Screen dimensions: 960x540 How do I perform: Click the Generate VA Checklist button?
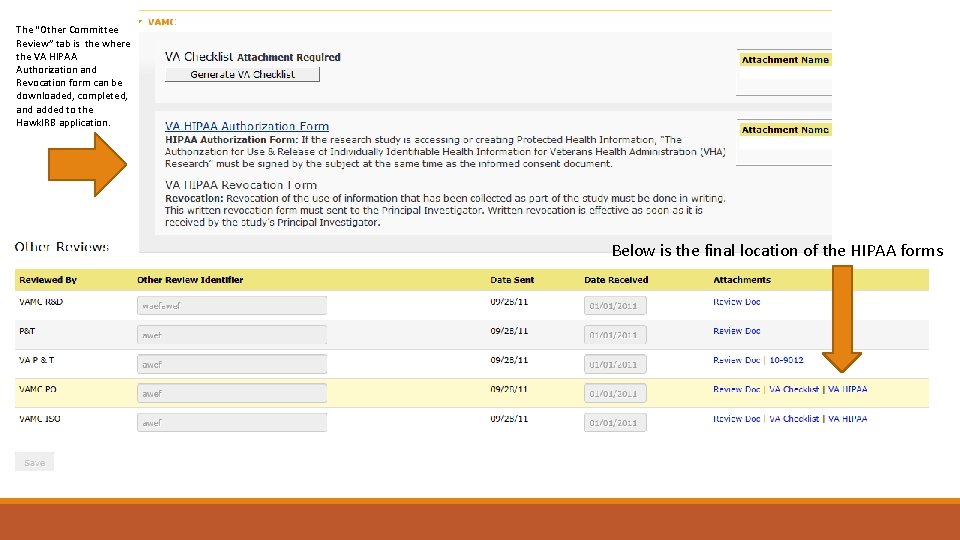(x=242, y=74)
